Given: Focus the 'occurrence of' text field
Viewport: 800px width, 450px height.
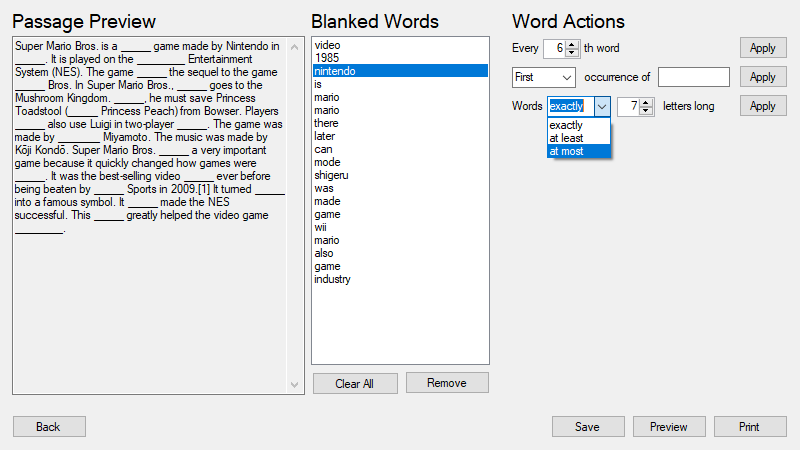Looking at the screenshot, I should tap(694, 77).
